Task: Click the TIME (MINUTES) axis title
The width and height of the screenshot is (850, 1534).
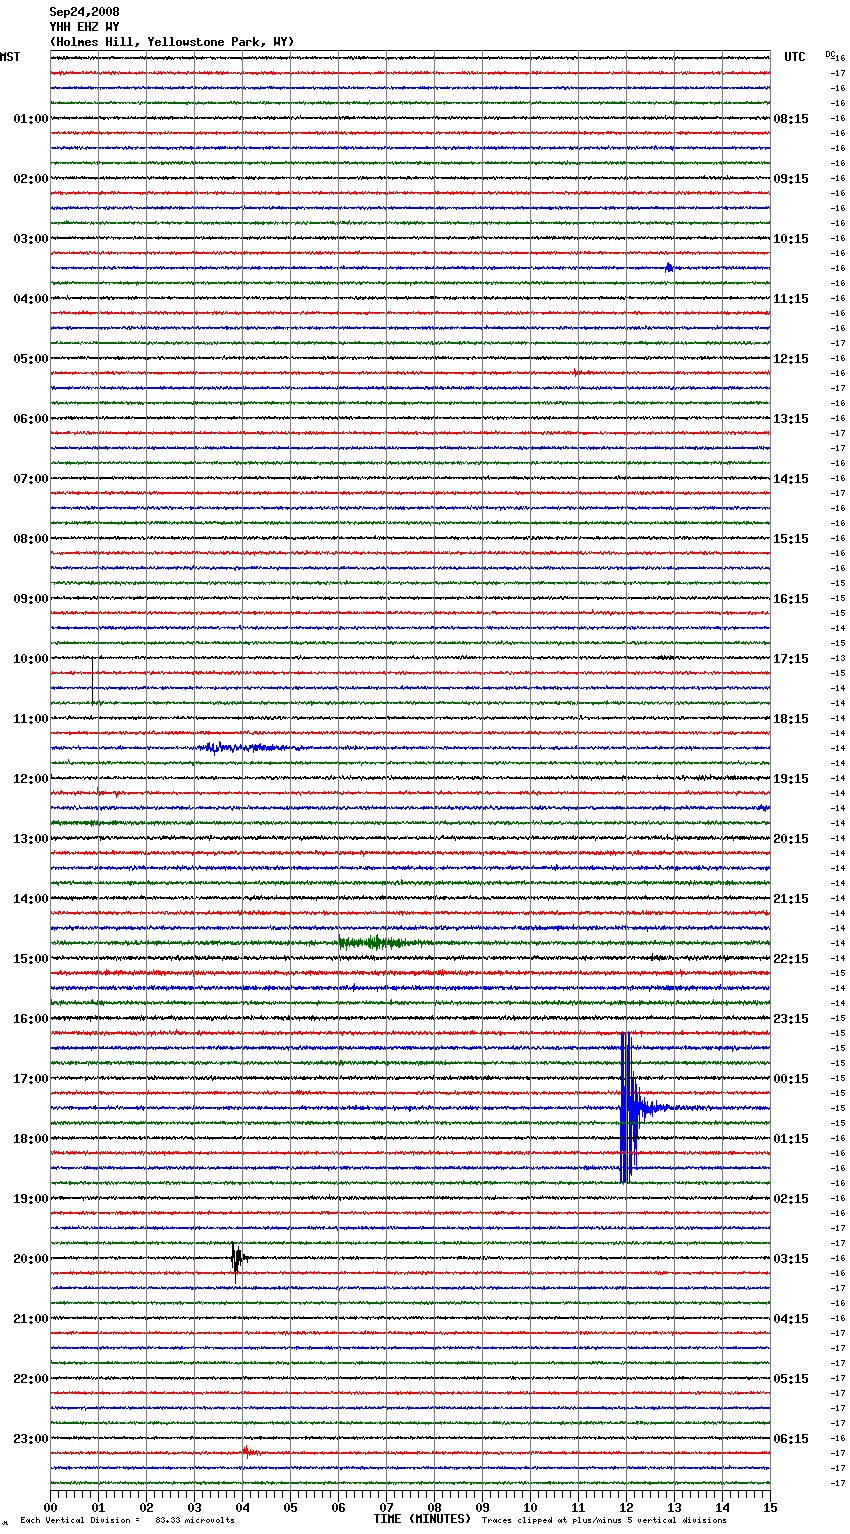Action: tap(422, 1519)
